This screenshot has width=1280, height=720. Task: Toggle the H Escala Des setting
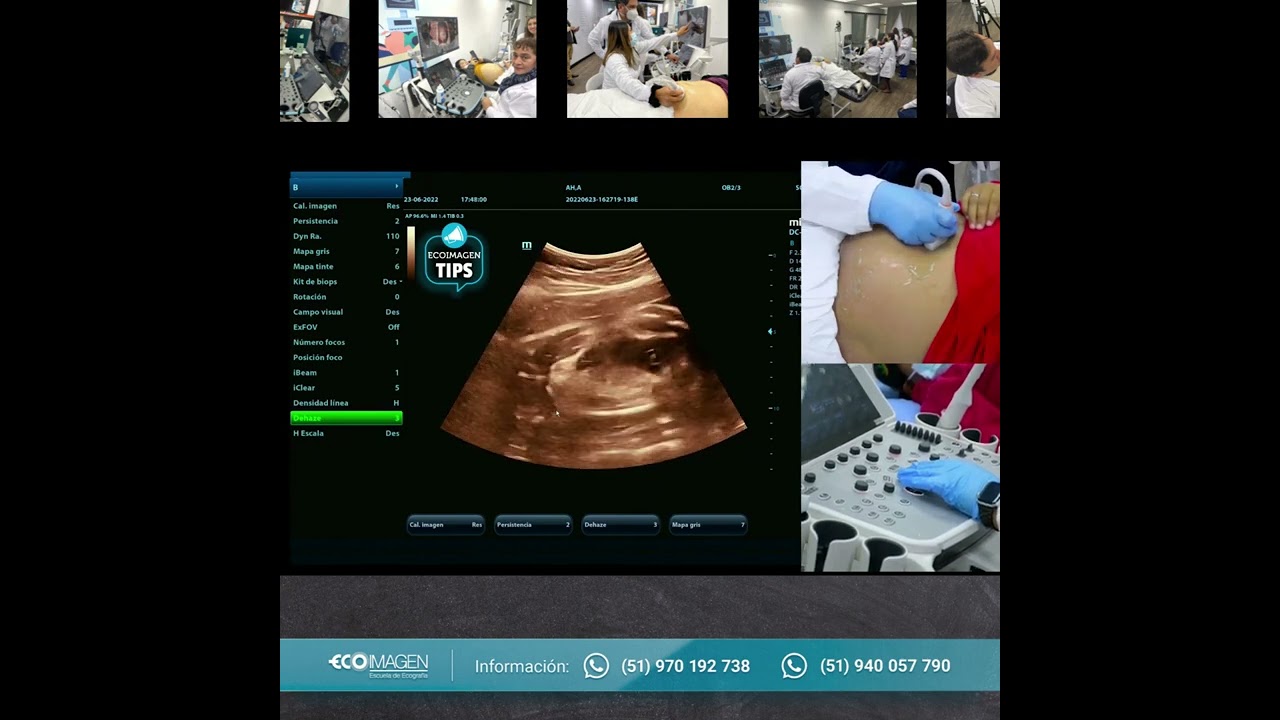346,433
